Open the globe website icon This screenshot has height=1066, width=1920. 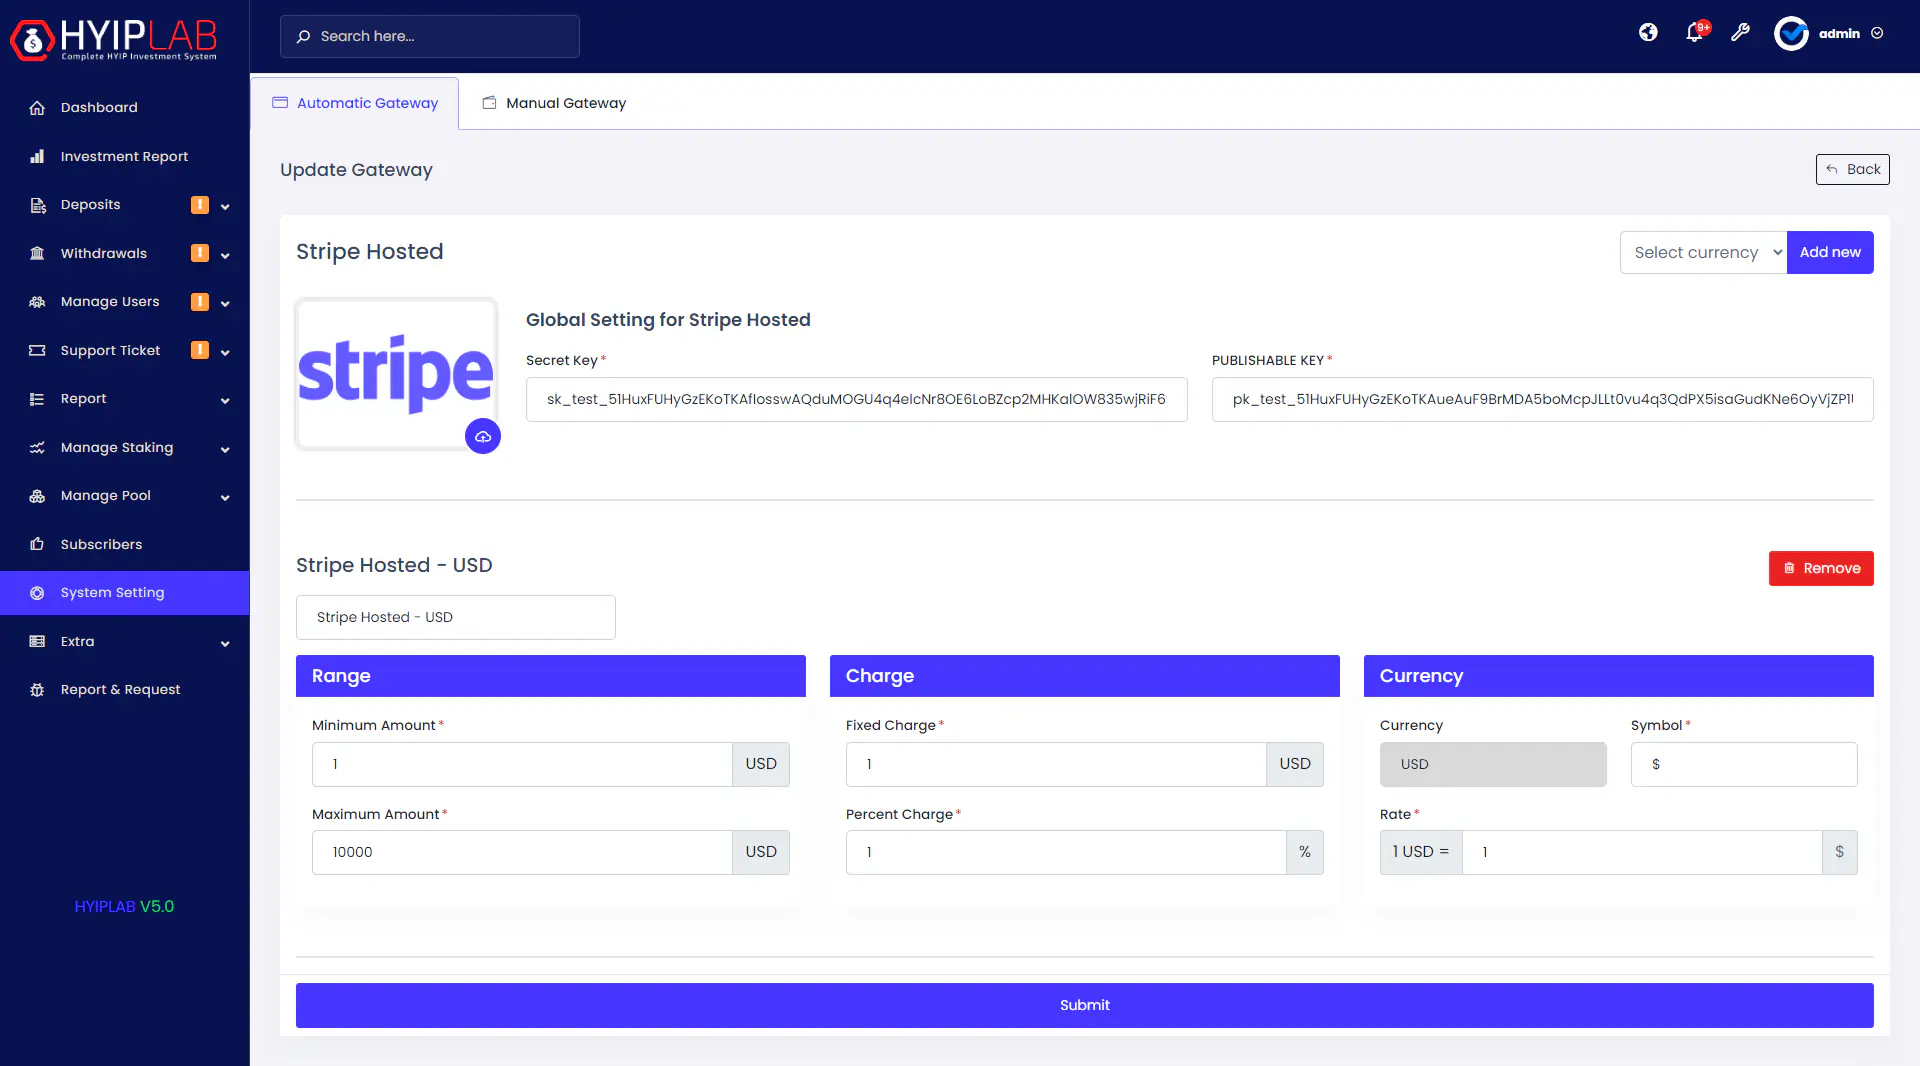point(1648,33)
